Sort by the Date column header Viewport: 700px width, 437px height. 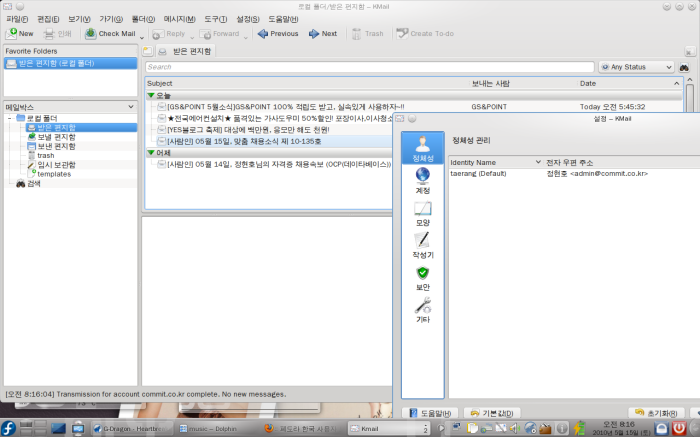coord(629,83)
